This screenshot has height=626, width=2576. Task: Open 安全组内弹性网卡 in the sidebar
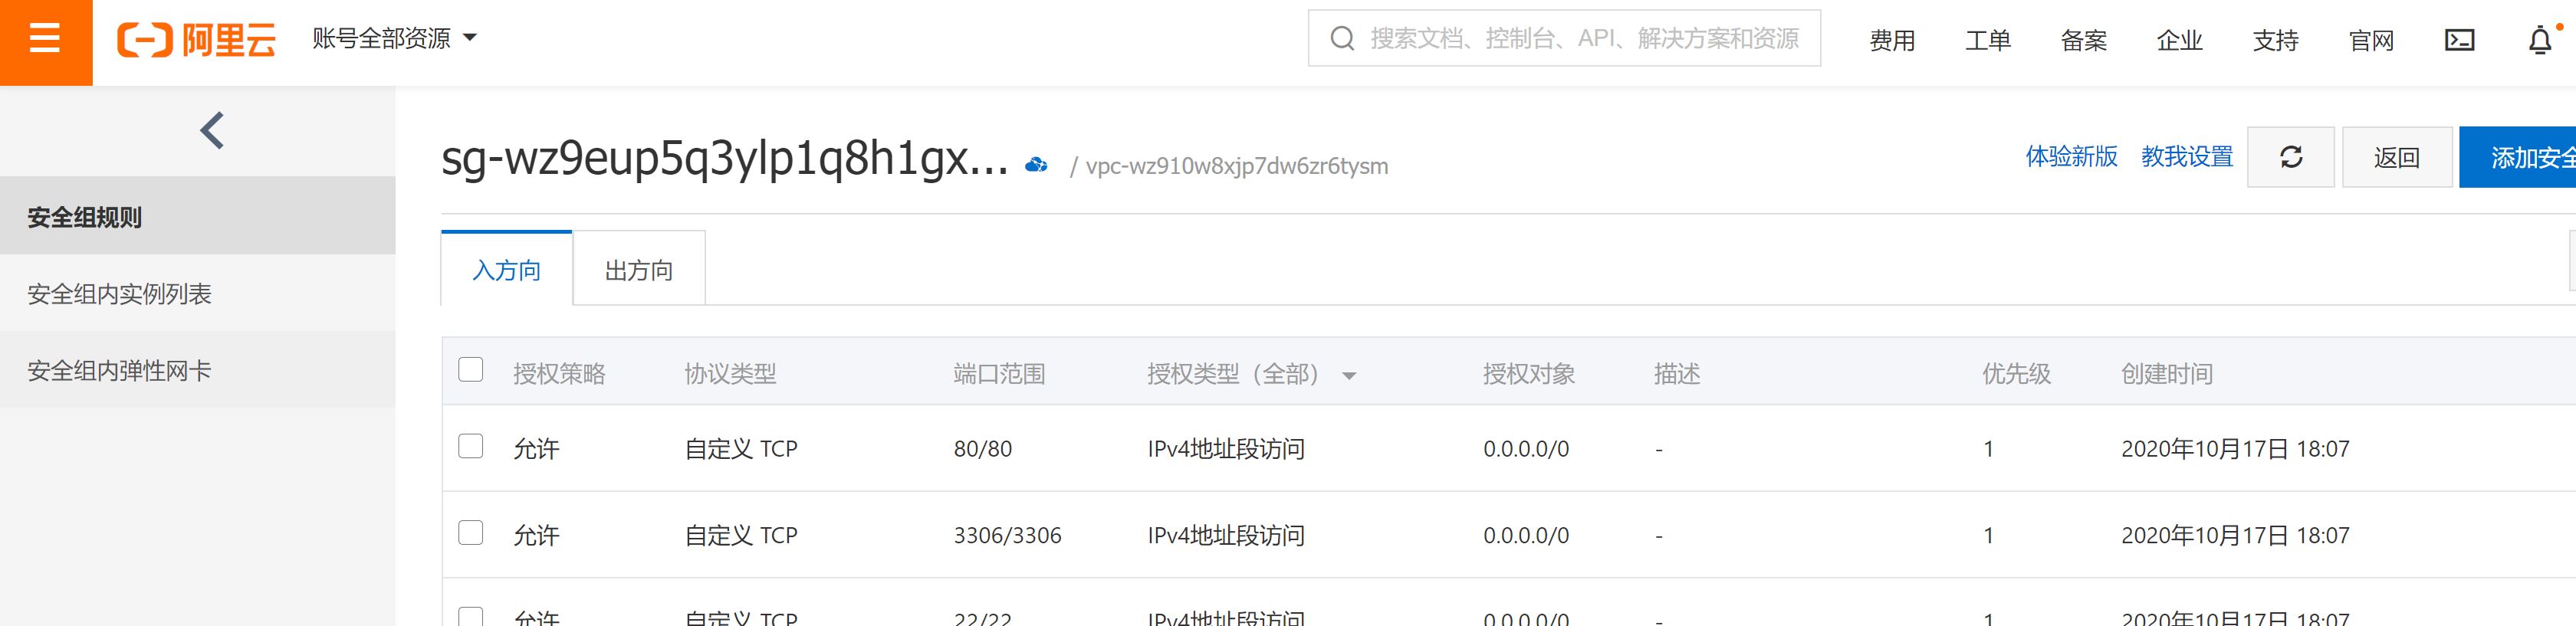(198, 370)
